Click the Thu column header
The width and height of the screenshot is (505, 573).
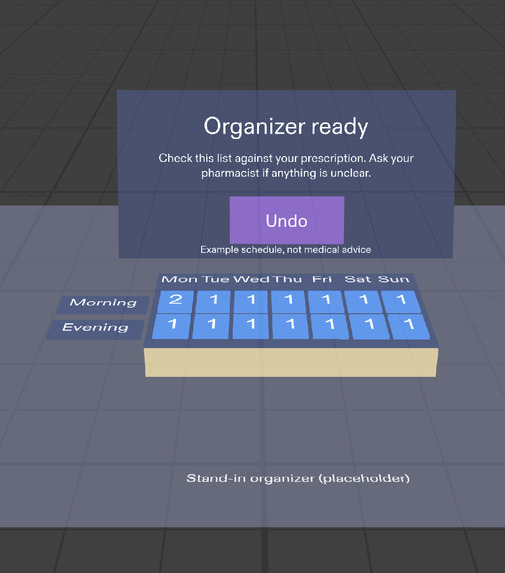click(287, 280)
